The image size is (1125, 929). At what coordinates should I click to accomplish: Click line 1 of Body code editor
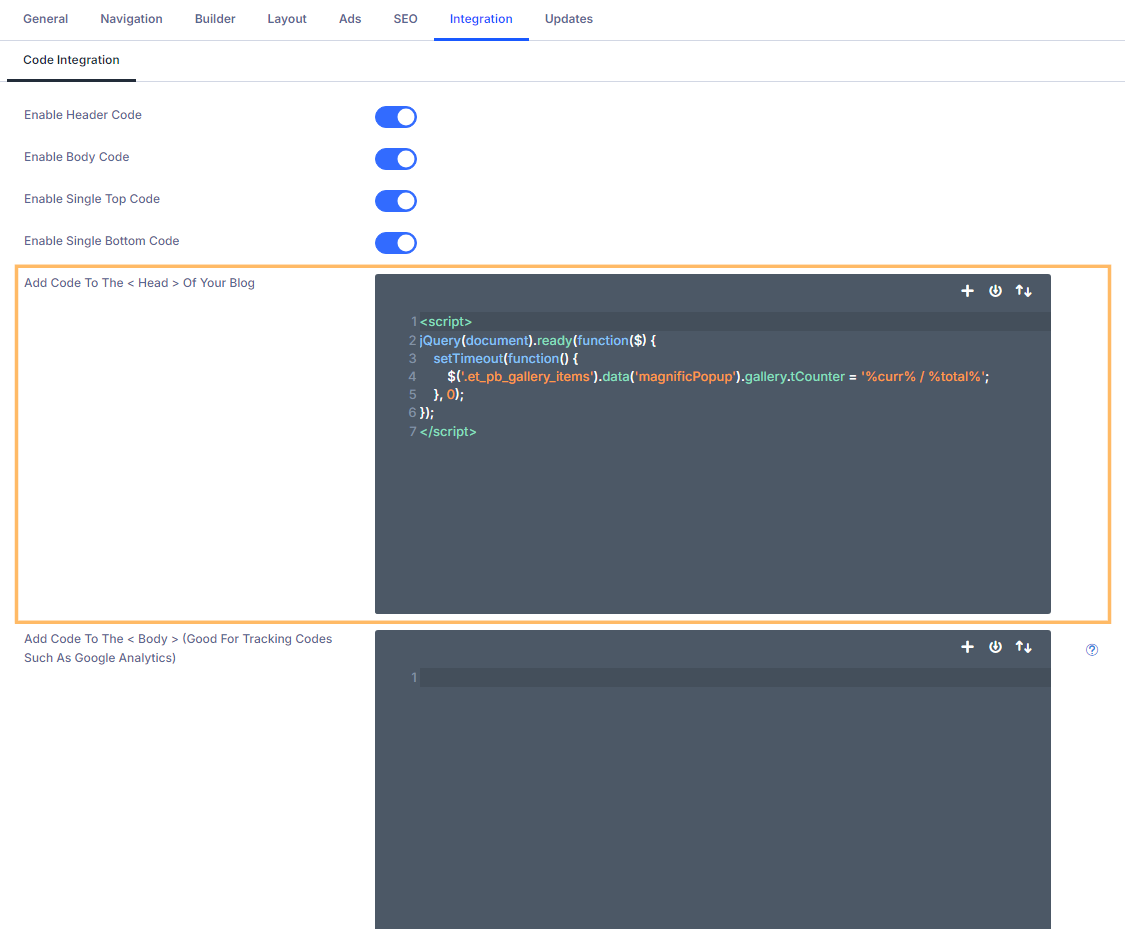(734, 678)
